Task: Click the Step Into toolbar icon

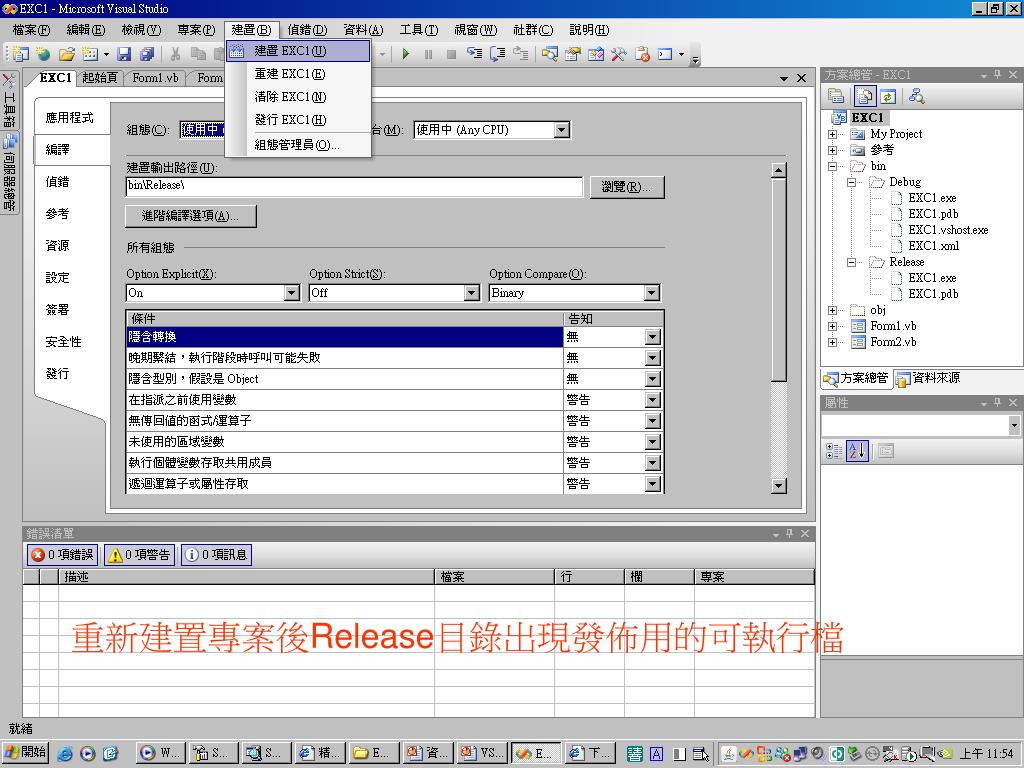Action: [475, 54]
